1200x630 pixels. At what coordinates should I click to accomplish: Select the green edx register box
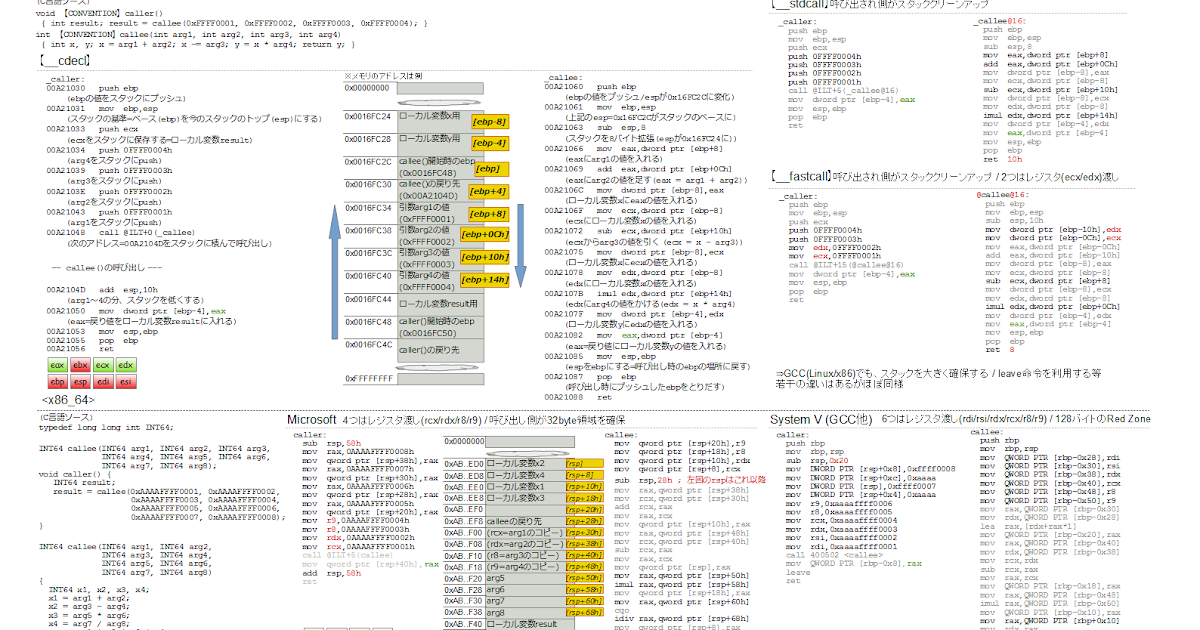[126, 366]
